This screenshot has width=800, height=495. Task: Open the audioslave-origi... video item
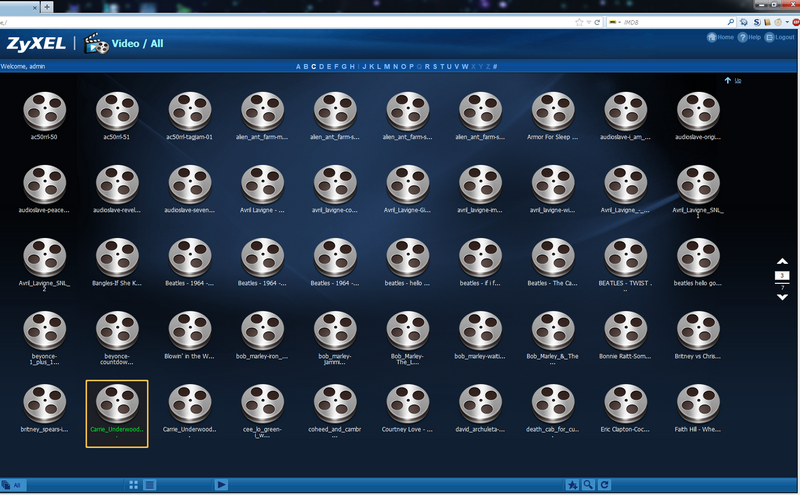click(x=698, y=116)
